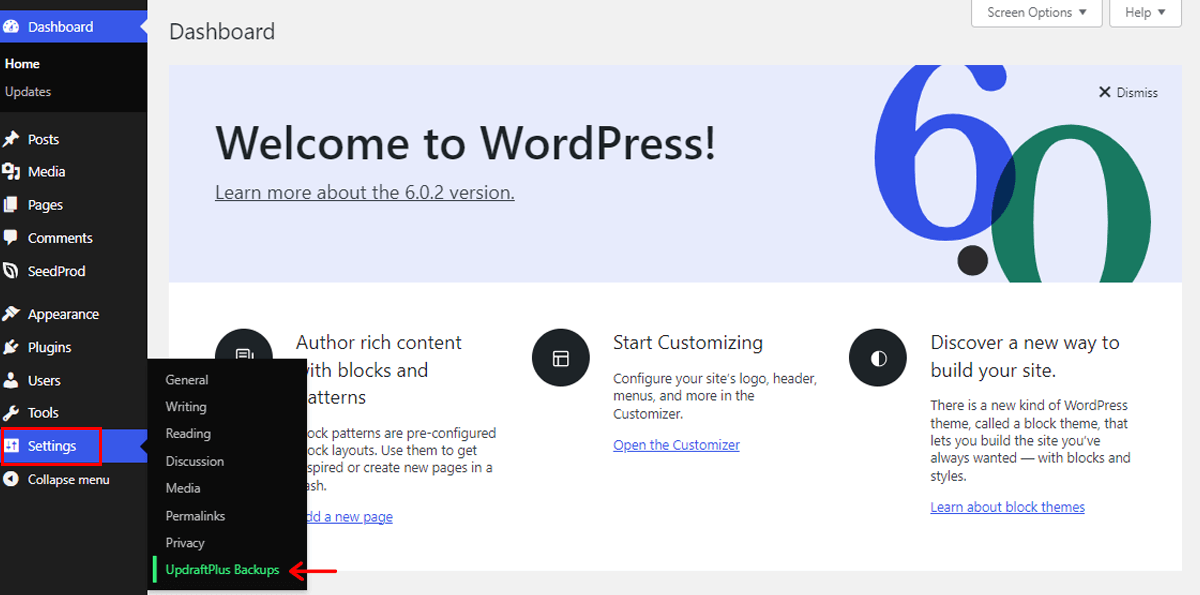Select the Settings menu label
This screenshot has width=1200, height=595.
coord(52,446)
